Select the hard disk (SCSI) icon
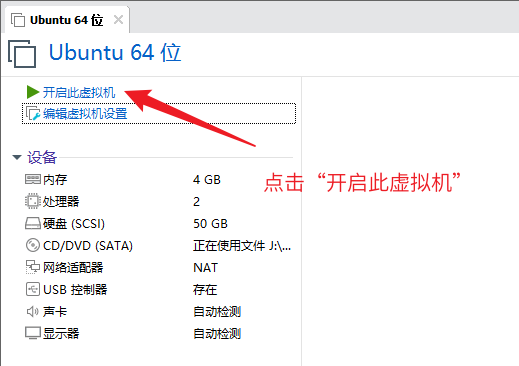The image size is (519, 366). click(x=33, y=223)
